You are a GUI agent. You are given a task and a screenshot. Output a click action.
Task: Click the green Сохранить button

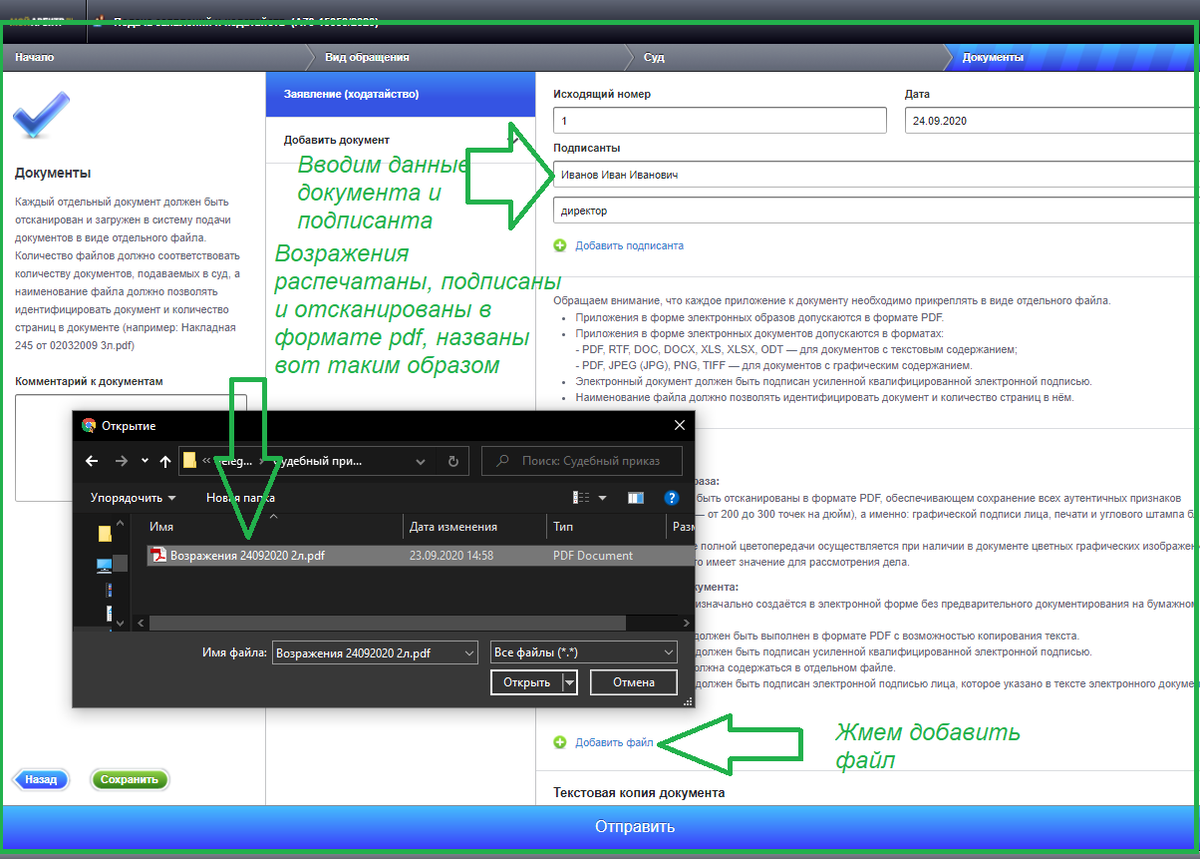130,780
